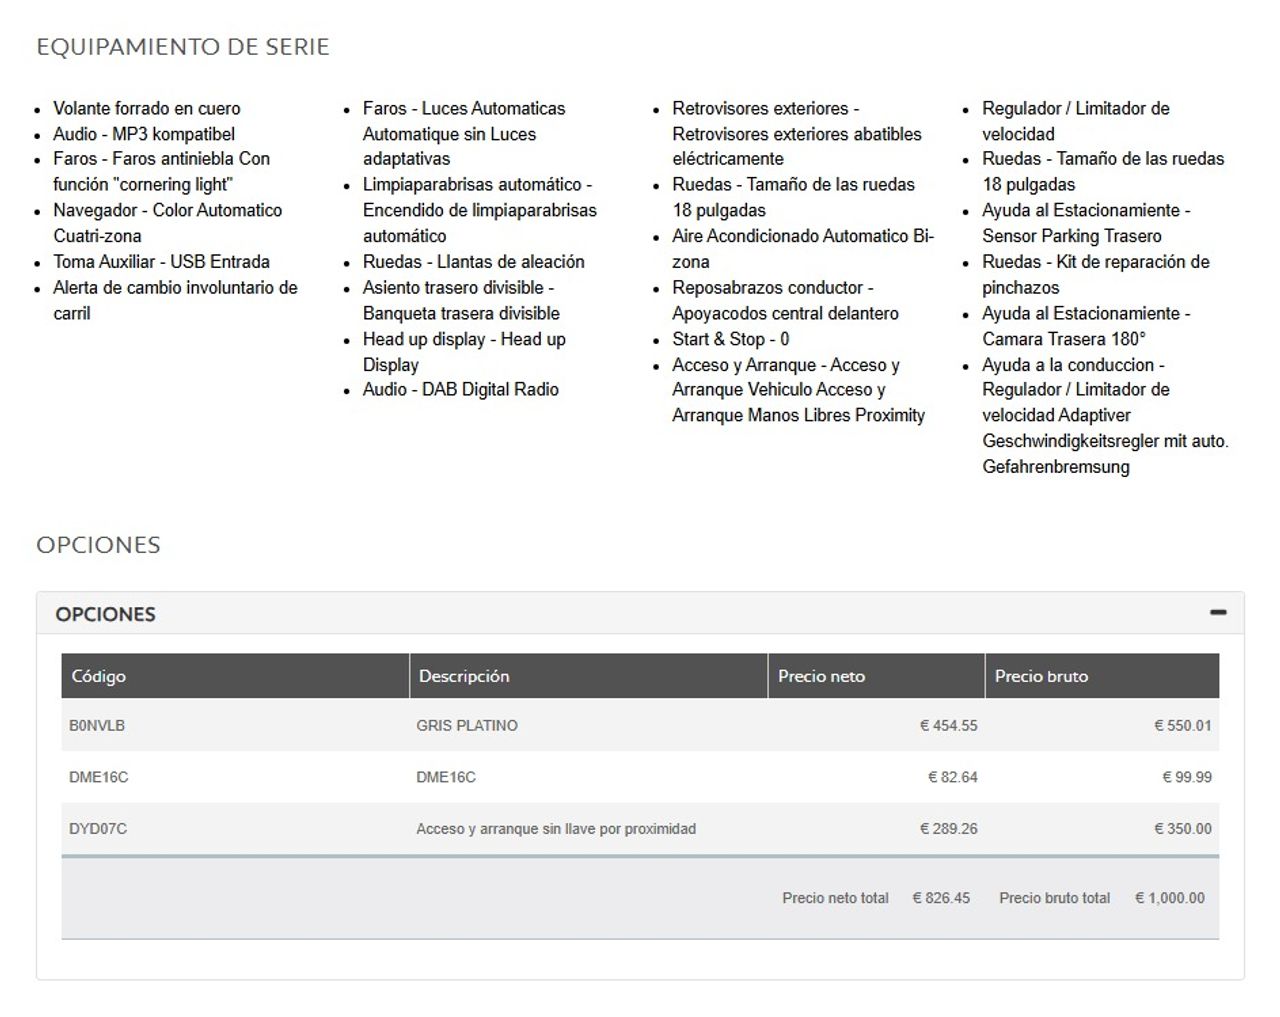Click total net value € 826.45

coord(941,898)
